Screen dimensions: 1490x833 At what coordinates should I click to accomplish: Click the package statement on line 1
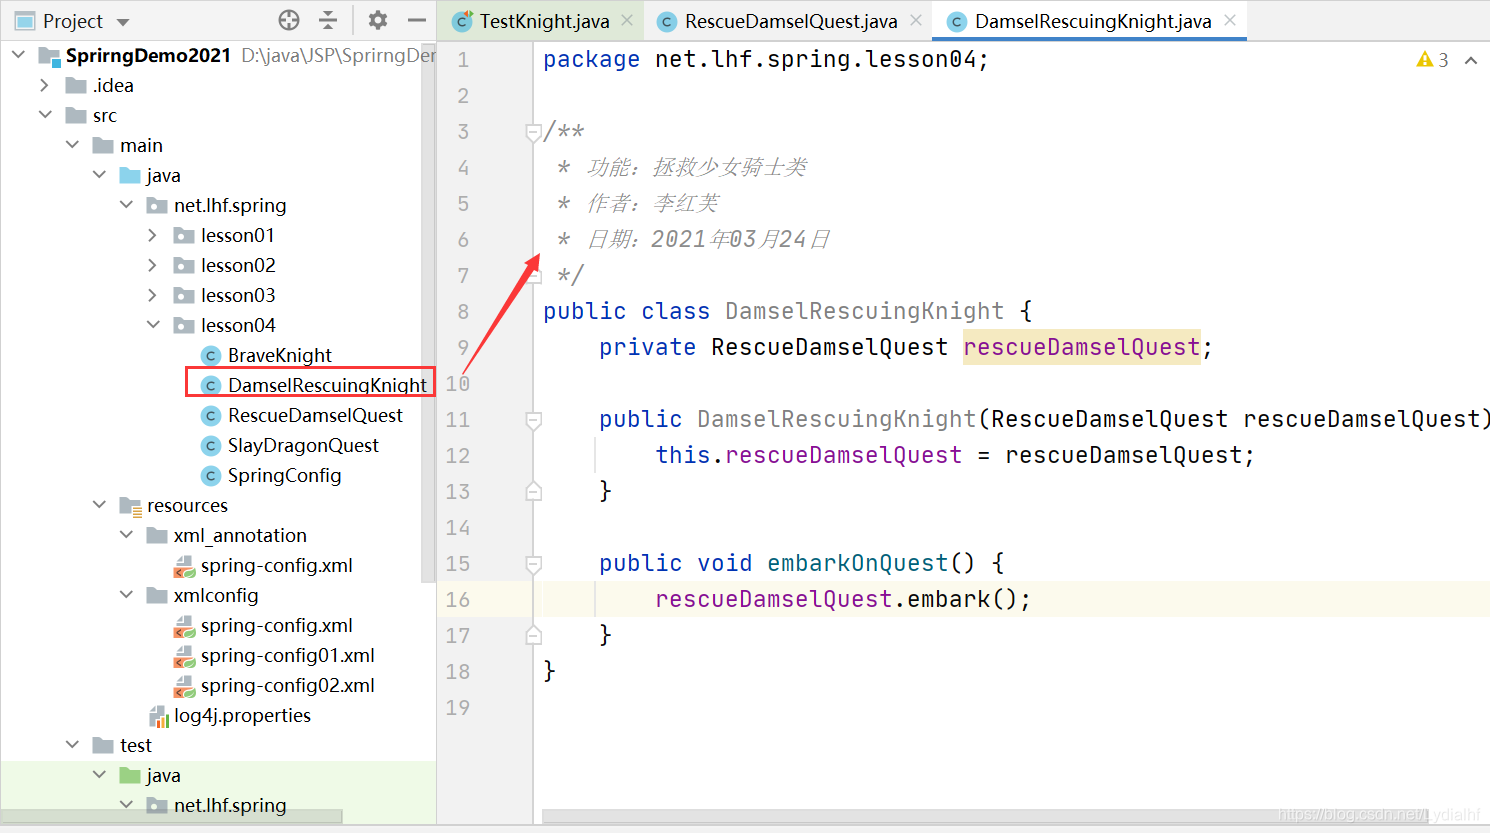click(765, 59)
